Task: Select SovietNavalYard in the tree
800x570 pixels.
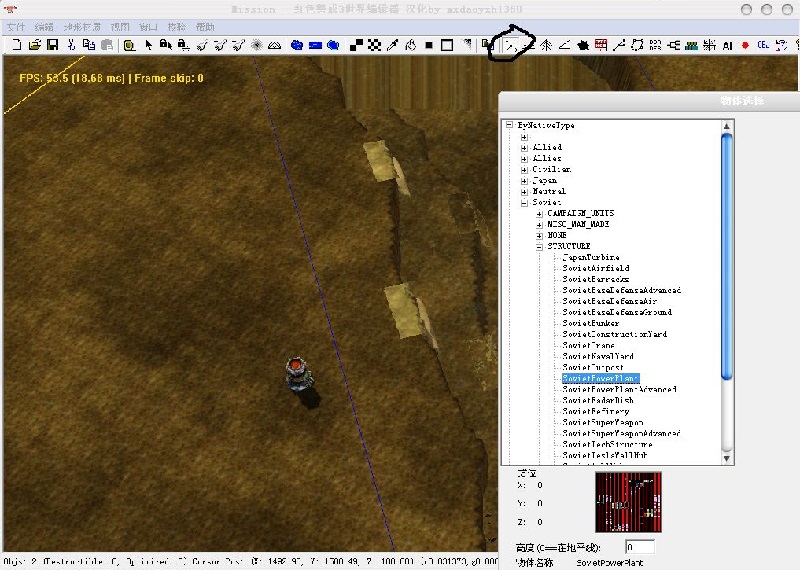Action: 597,356
